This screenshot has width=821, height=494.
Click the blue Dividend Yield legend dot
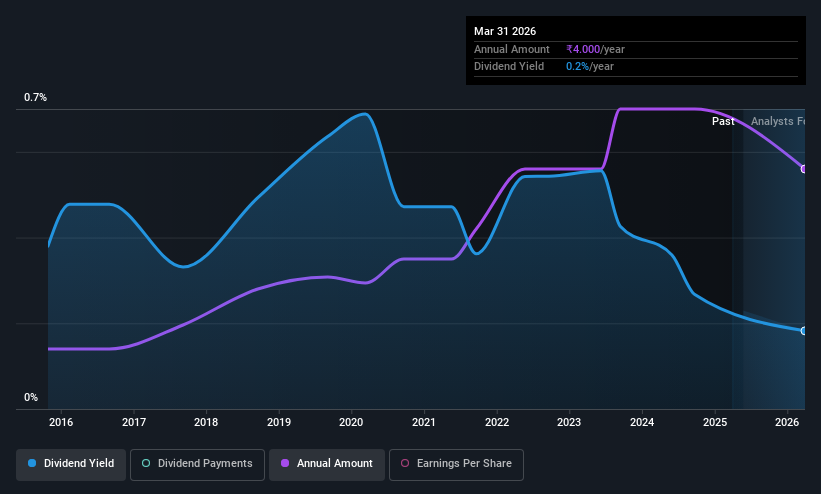32,463
